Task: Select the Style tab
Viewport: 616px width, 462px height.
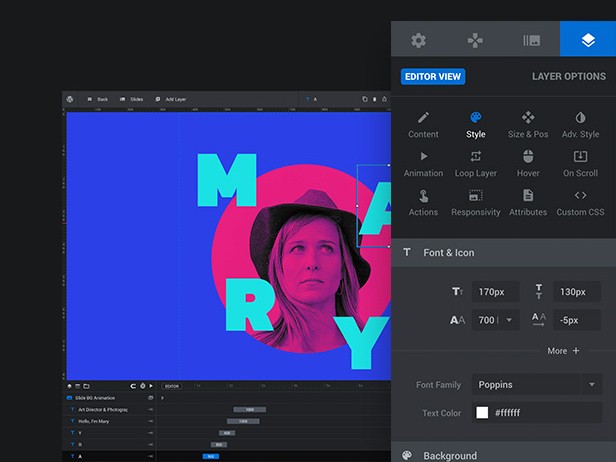Action: click(476, 125)
